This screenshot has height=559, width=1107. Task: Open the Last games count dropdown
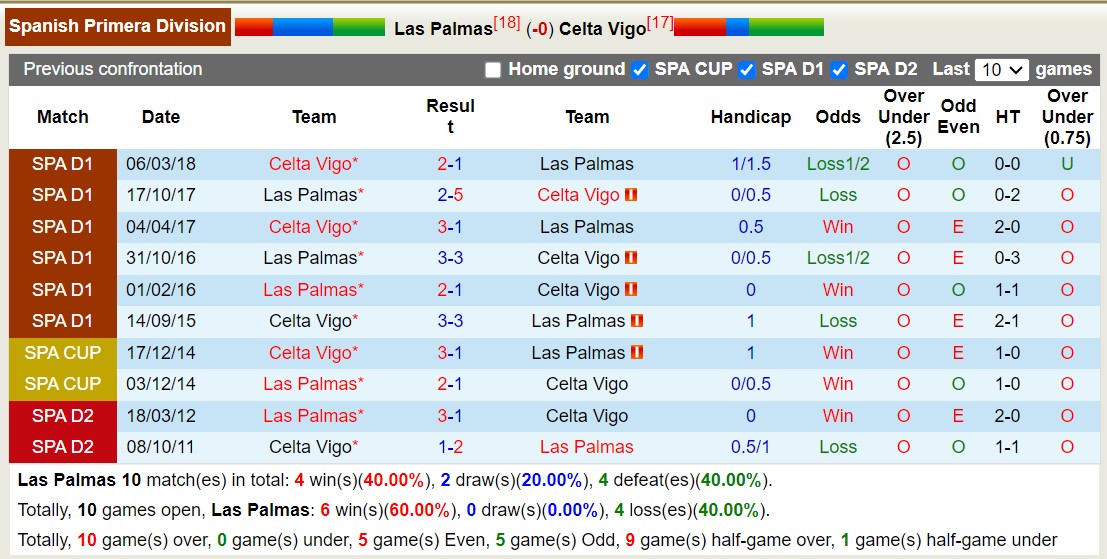pyautogui.click(x=1002, y=70)
